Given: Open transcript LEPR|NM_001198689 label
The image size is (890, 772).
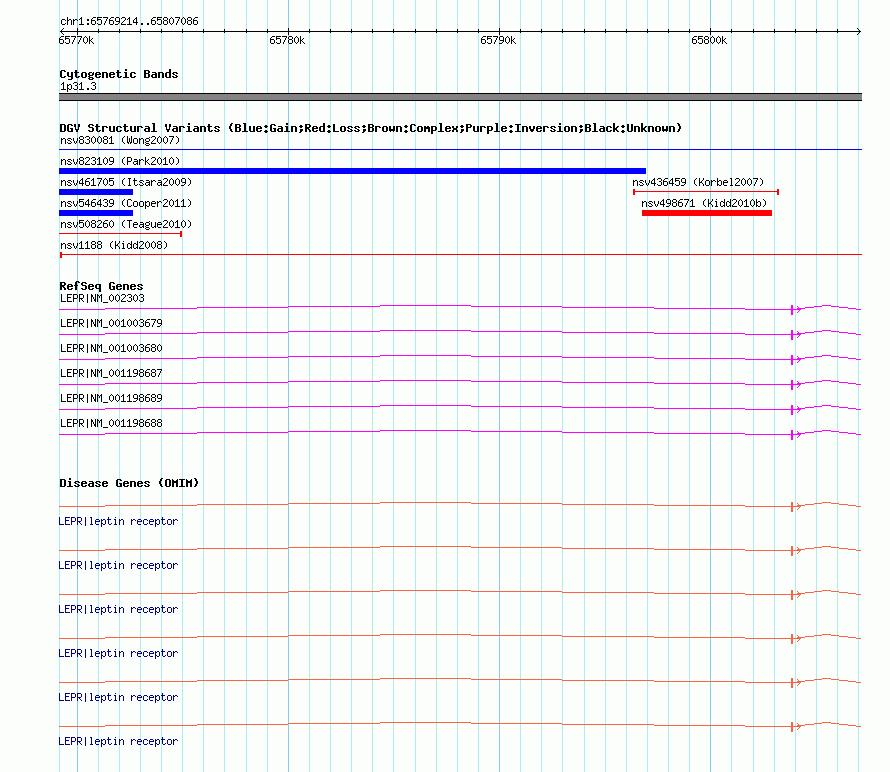Looking at the screenshot, I should (111, 398).
